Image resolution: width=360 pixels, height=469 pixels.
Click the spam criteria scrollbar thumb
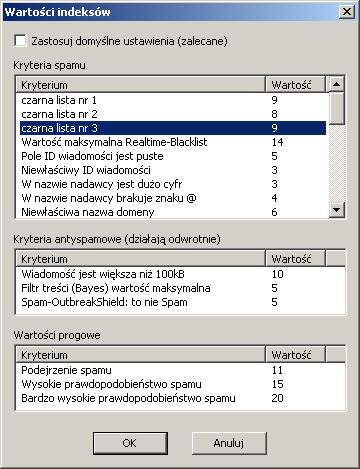(x=336, y=108)
